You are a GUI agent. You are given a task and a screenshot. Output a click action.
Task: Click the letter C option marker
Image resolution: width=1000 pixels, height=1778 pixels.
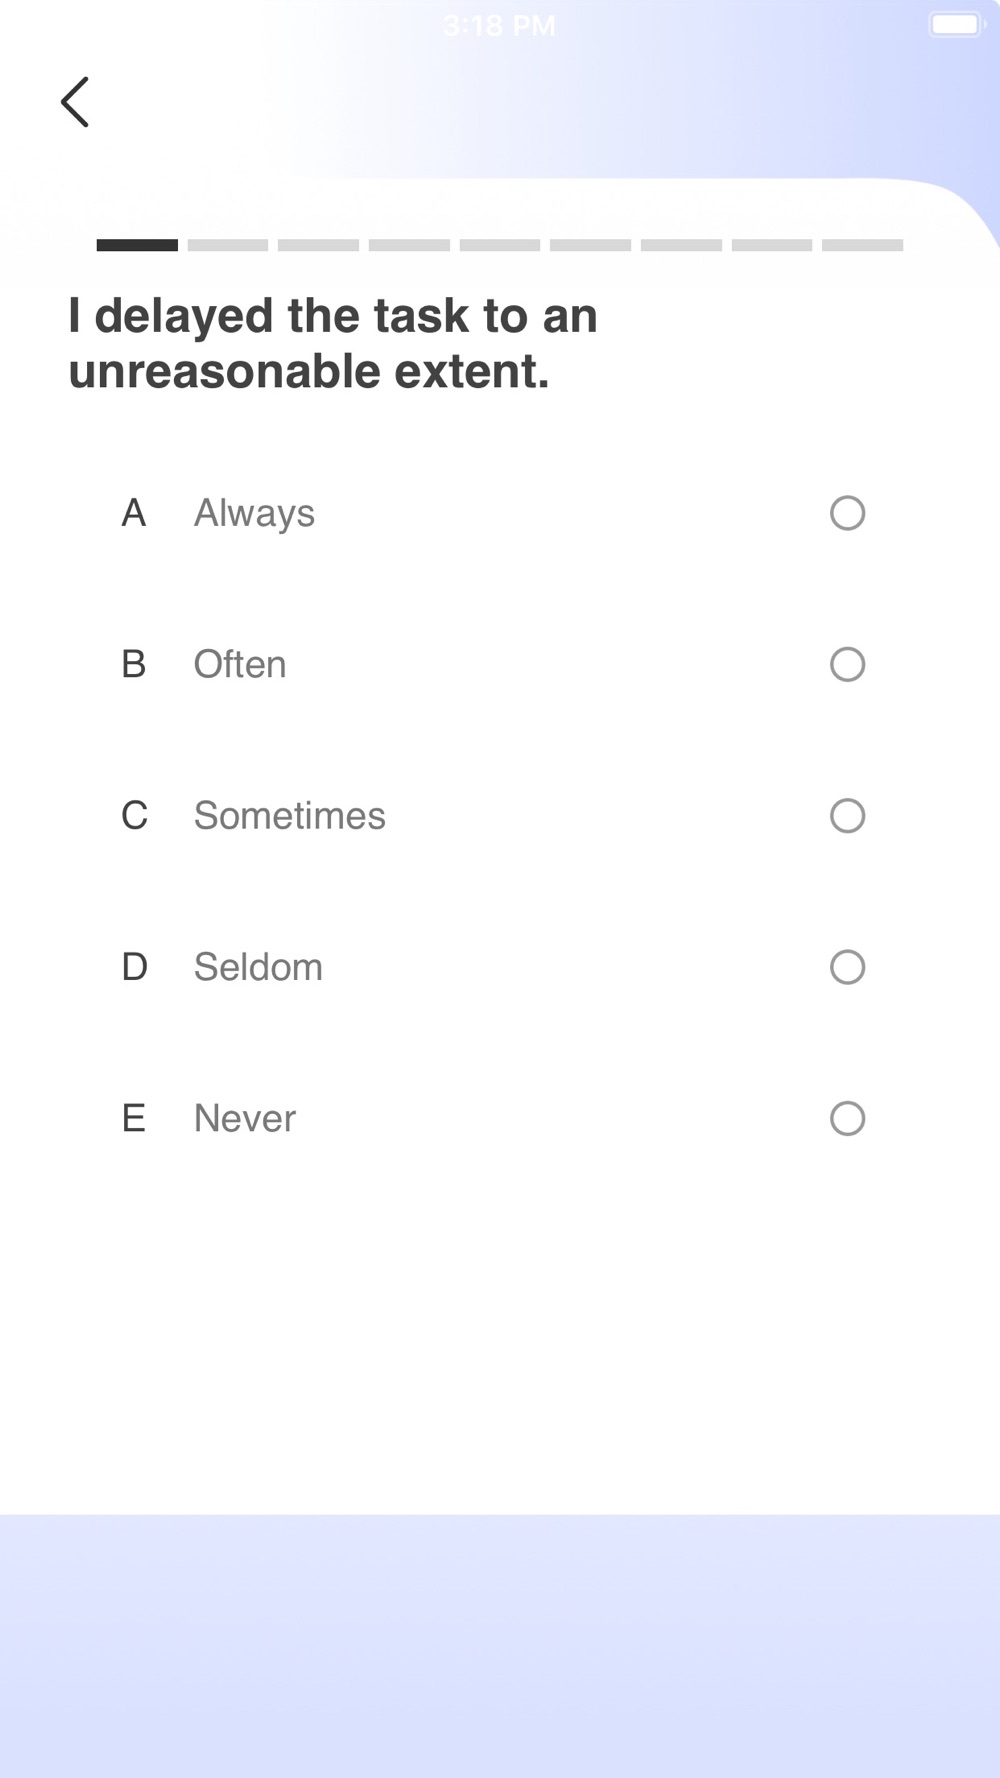[x=134, y=816]
